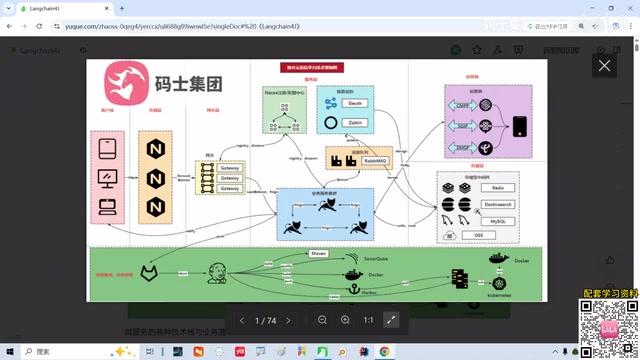The height and width of the screenshot is (360, 640).
Task: Click the zoom magnifier icon in the address bar
Action: pos(581,26)
